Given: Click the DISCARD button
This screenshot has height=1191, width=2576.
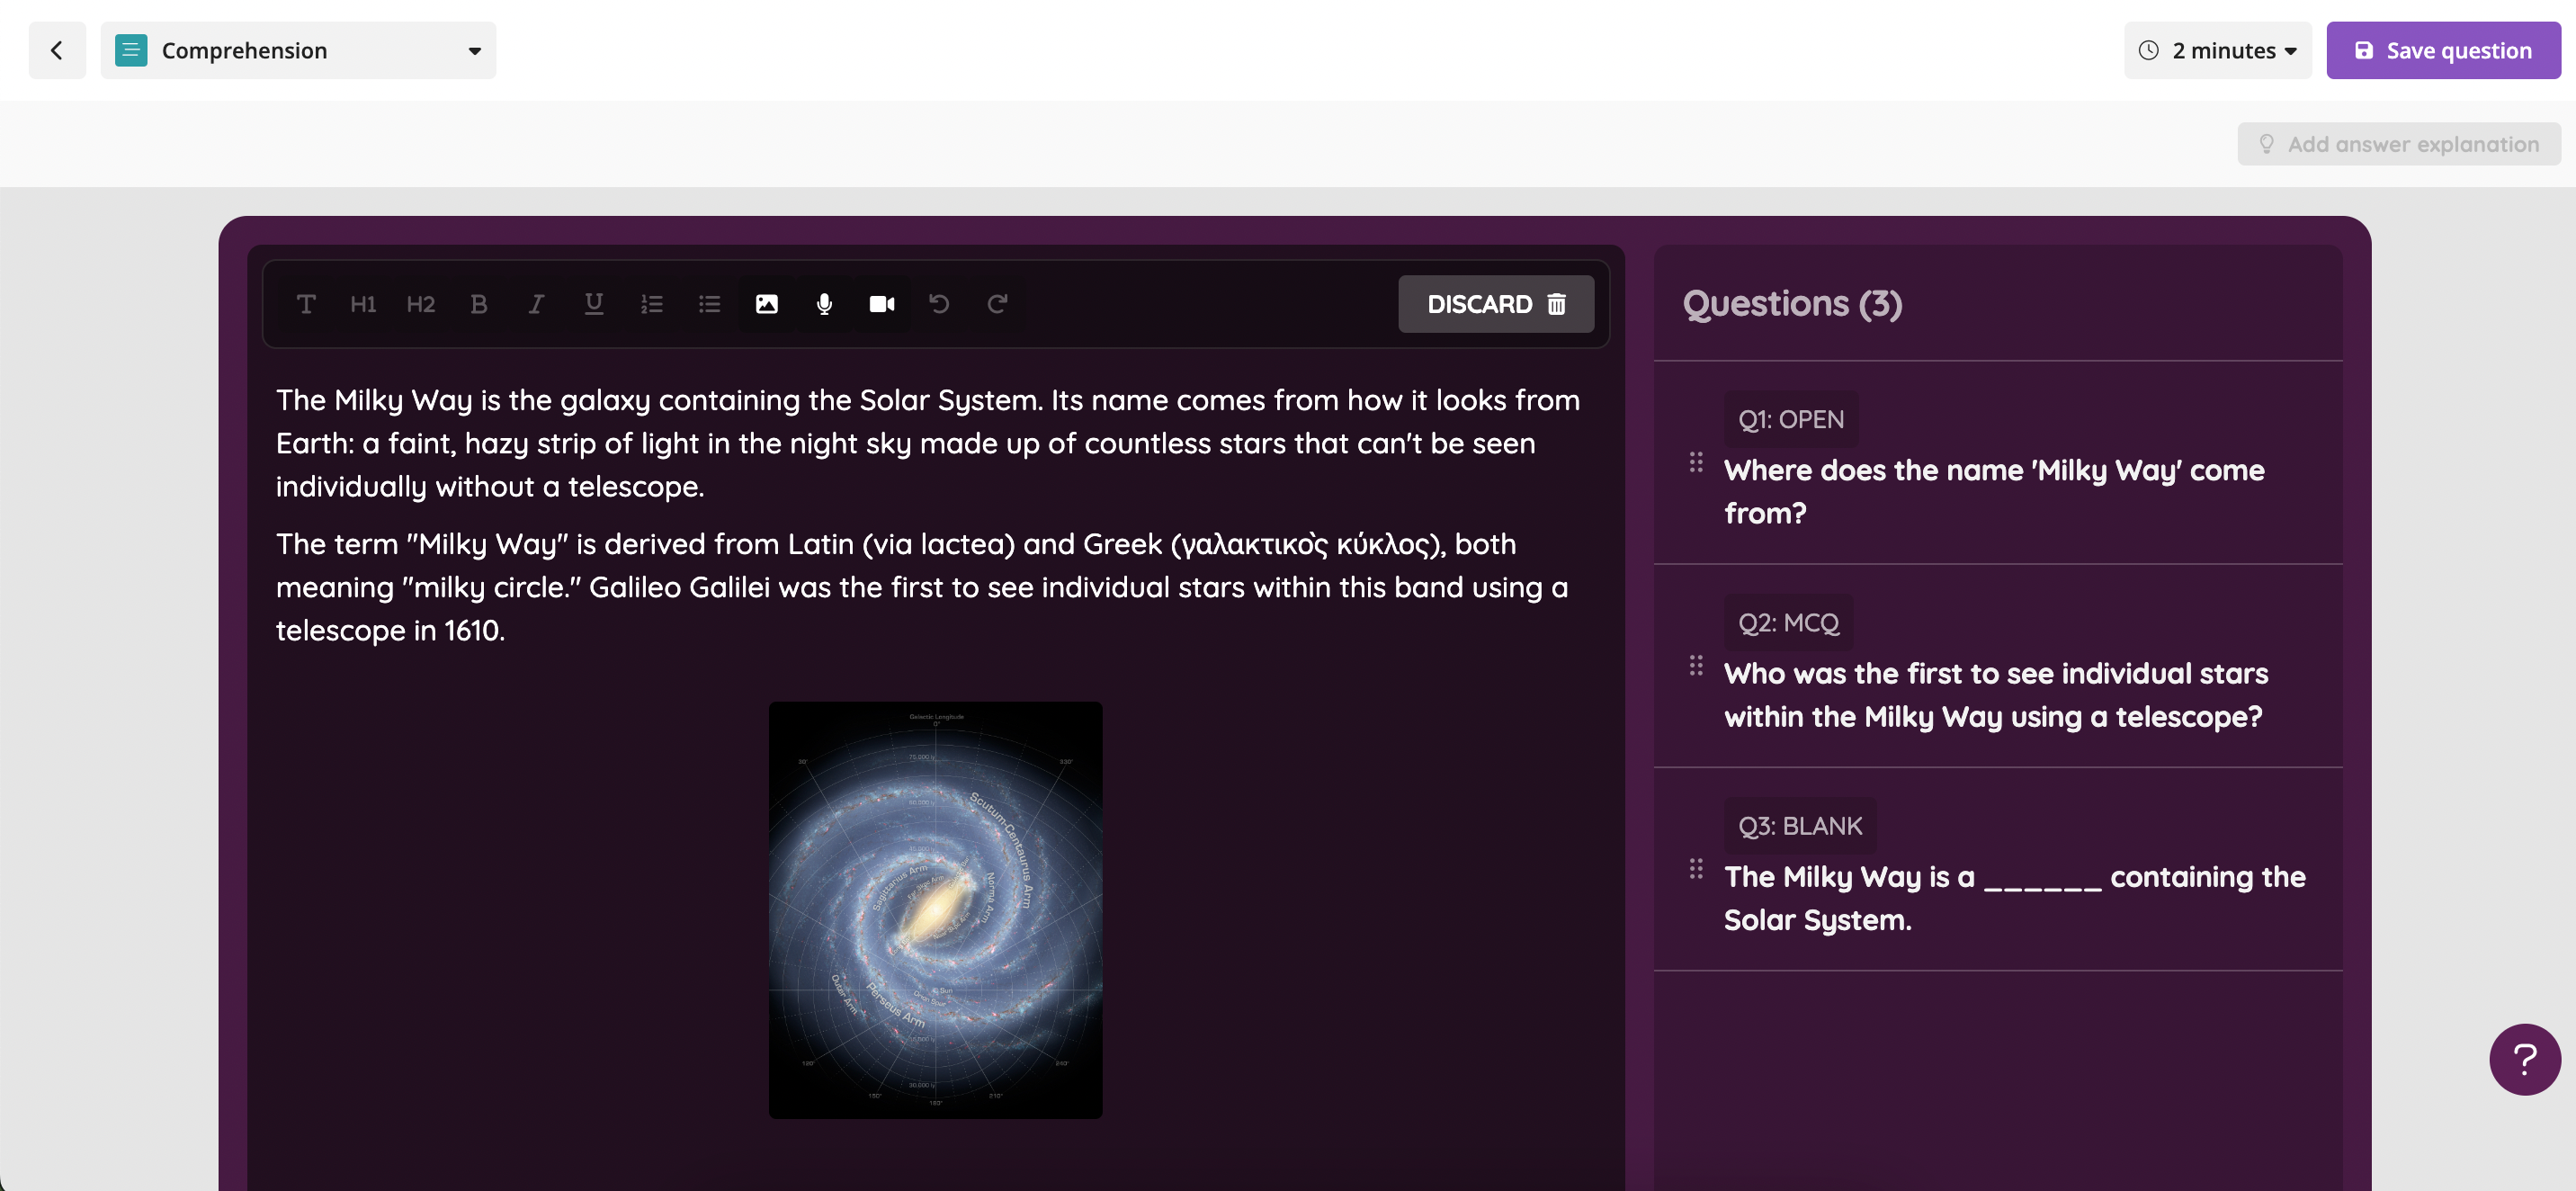Looking at the screenshot, I should 1495,304.
